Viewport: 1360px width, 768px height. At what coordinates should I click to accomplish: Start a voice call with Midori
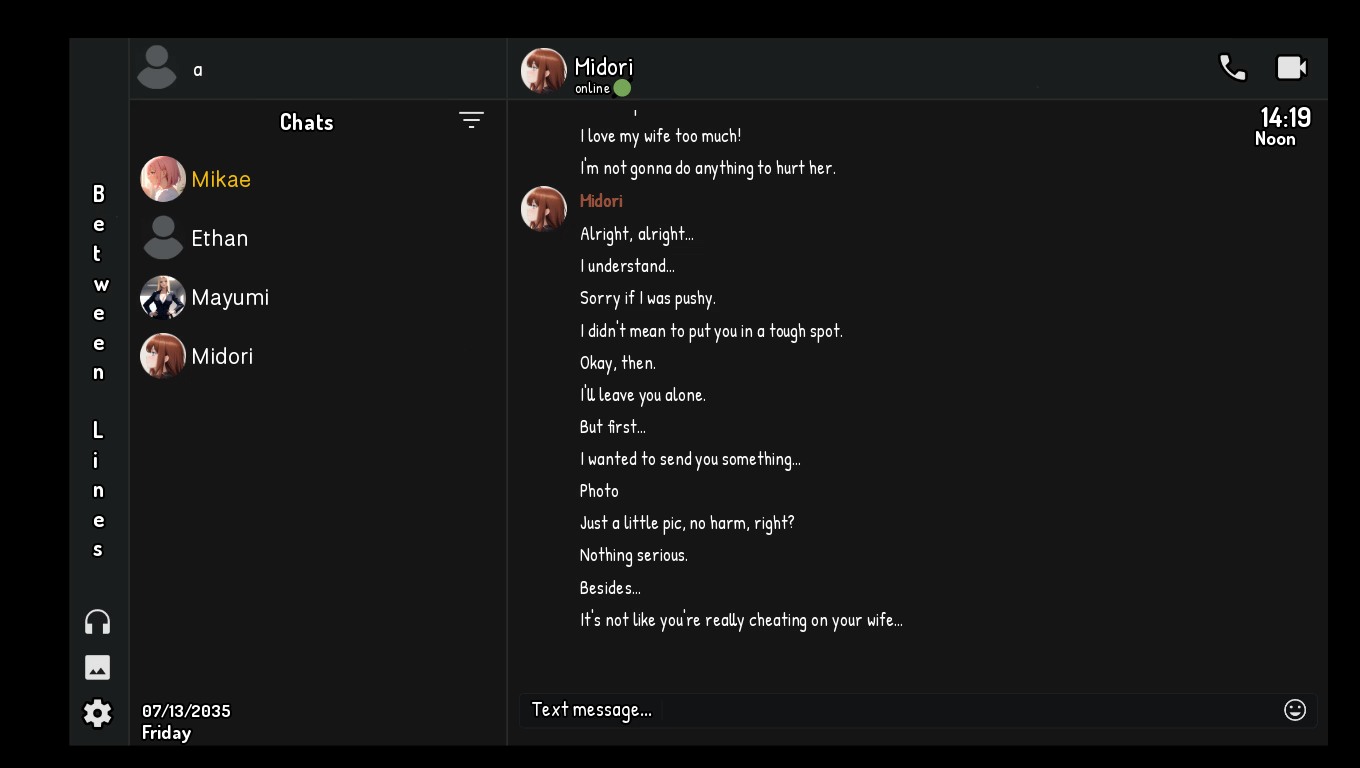coord(1232,67)
